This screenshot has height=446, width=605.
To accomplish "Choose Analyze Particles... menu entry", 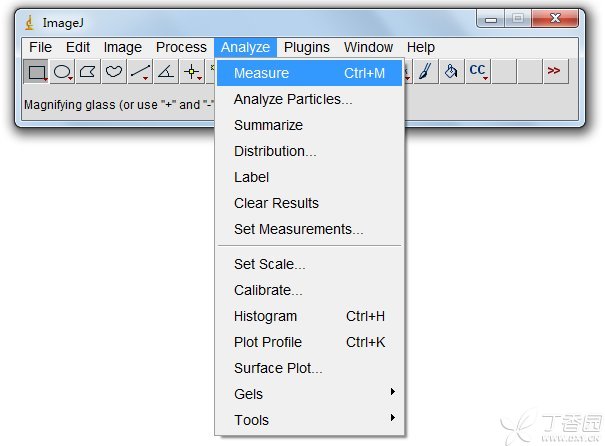I will (x=309, y=99).
